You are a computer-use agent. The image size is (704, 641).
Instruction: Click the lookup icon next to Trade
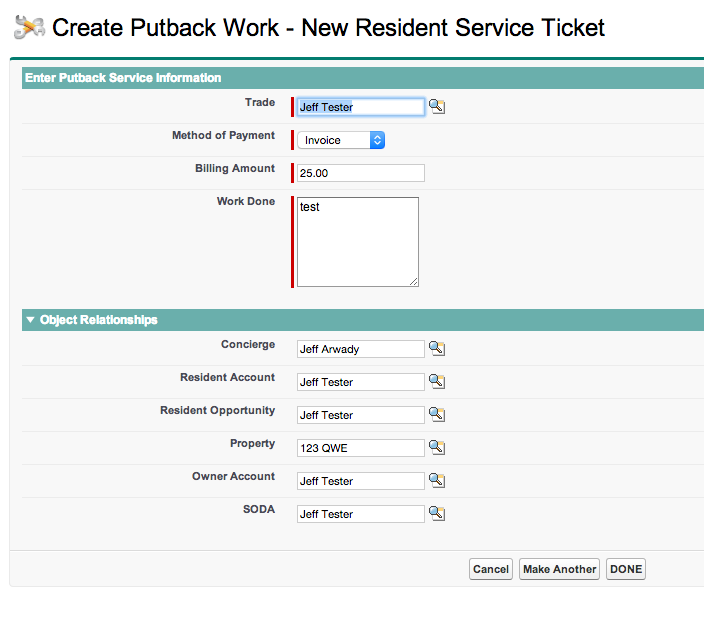(436, 106)
